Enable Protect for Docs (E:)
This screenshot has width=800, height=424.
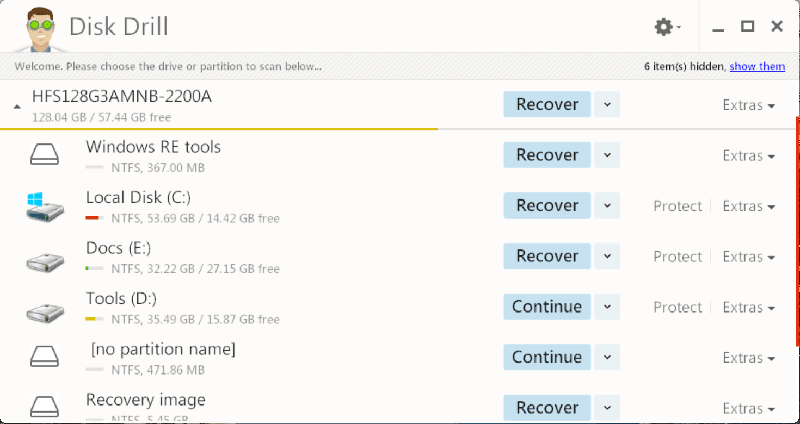pyautogui.click(x=678, y=257)
